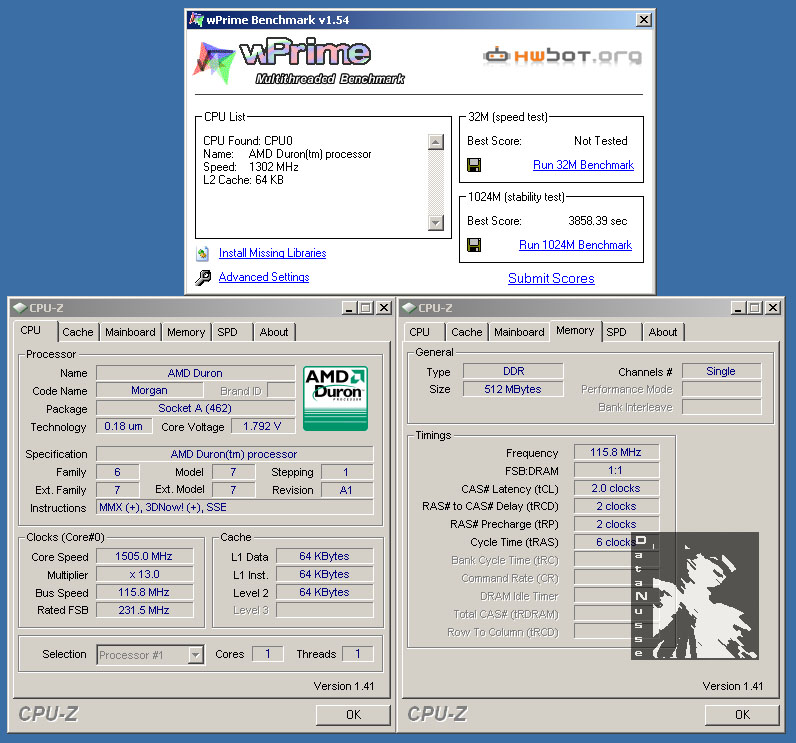Click left CPU-Z window title icon
This screenshot has width=796, height=743.
pos(20,308)
